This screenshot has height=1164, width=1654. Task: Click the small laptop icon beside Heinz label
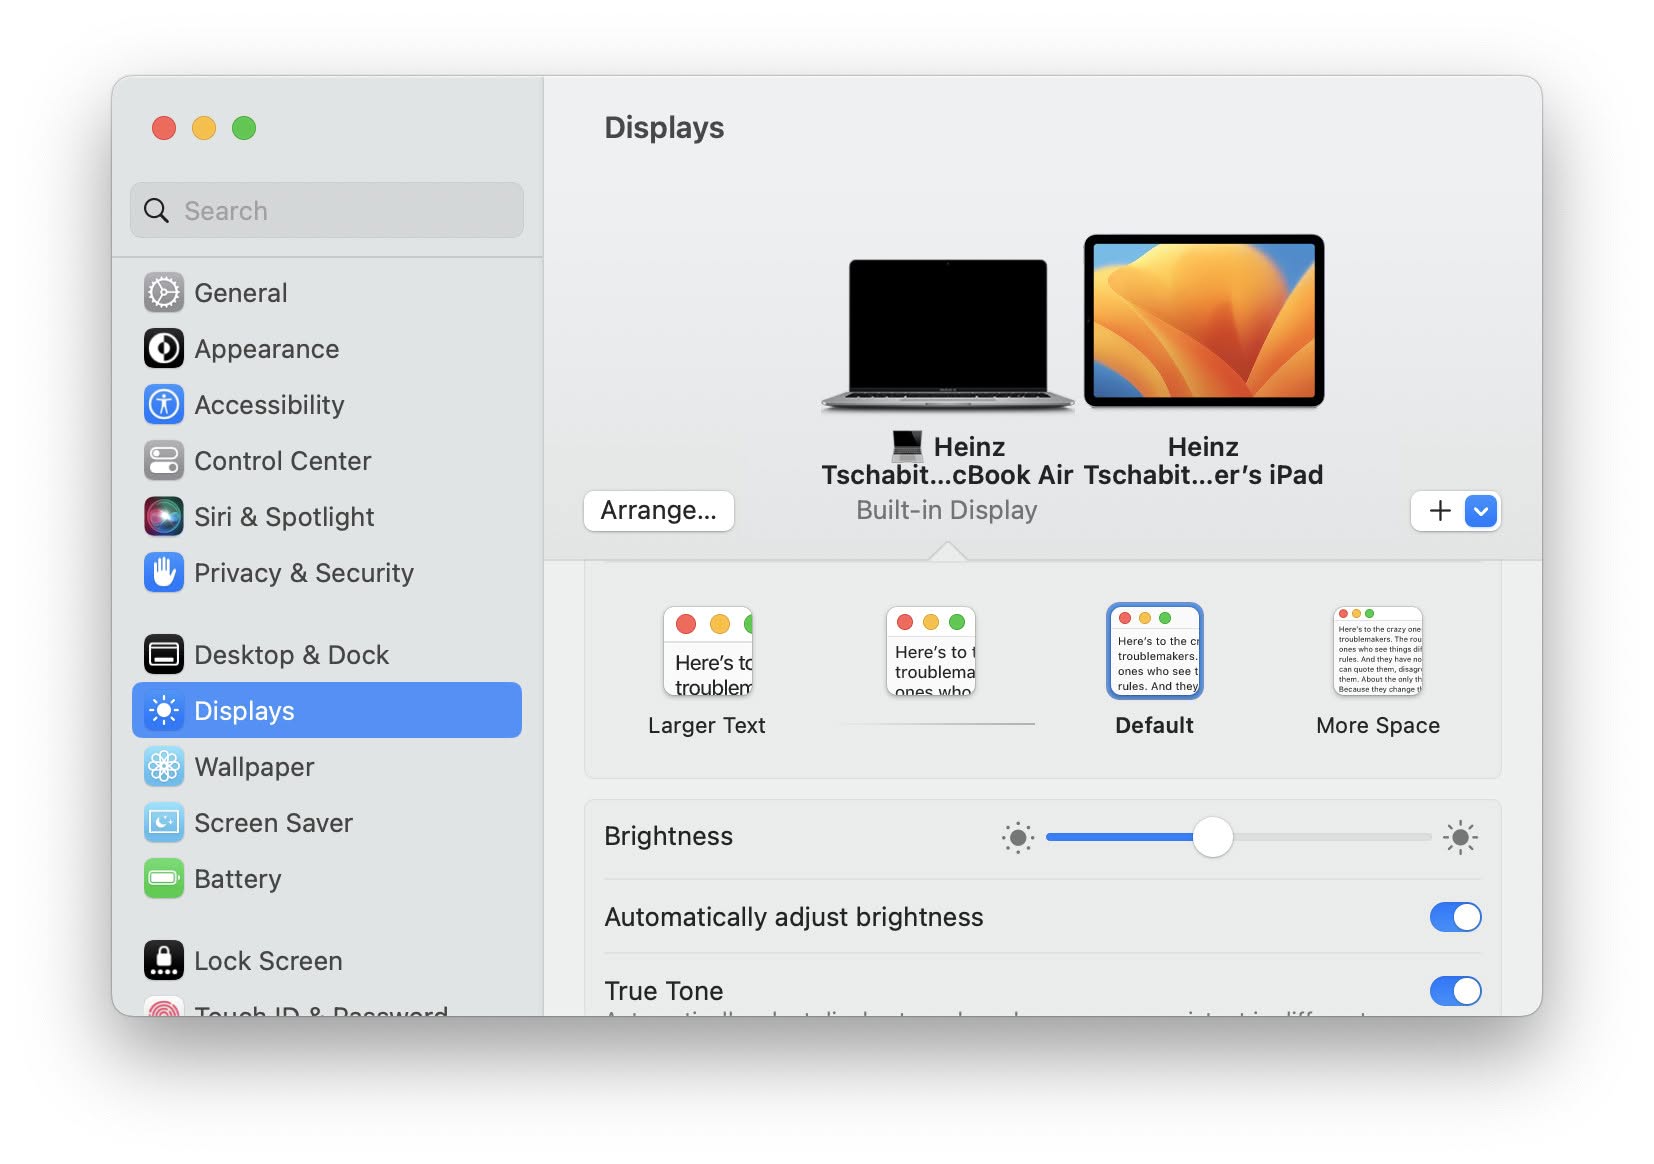click(x=907, y=445)
